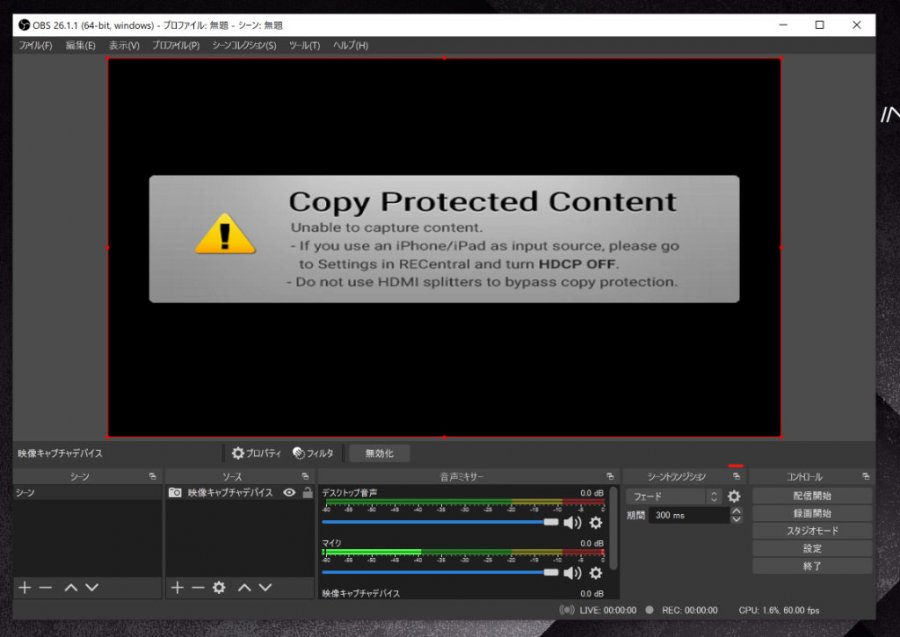Image resolution: width=900 pixels, height=637 pixels.
Task: Move source up in sources list
Action: (245, 588)
